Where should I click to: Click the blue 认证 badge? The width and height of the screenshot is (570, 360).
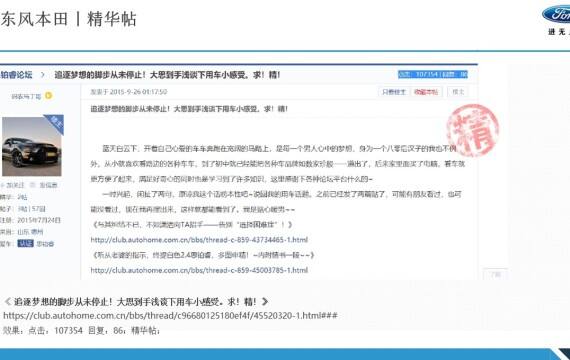25,243
